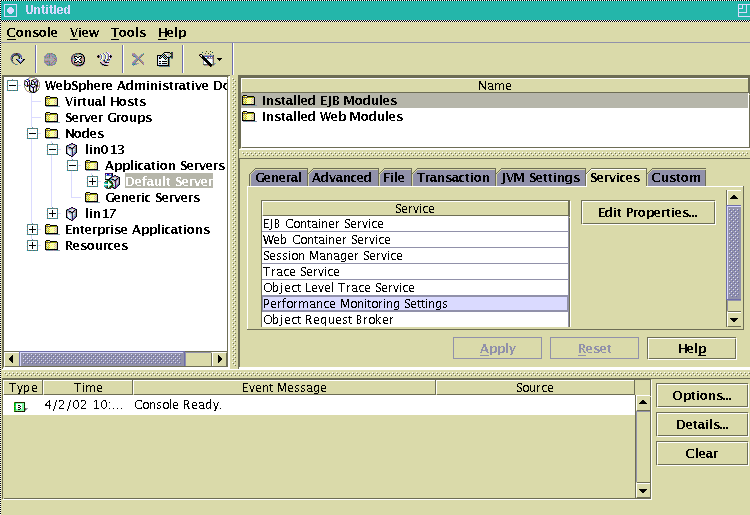This screenshot has height=515, width=750.
Task: Click the tree pane horizontal scrollbar thumb
Action: pos(102,359)
